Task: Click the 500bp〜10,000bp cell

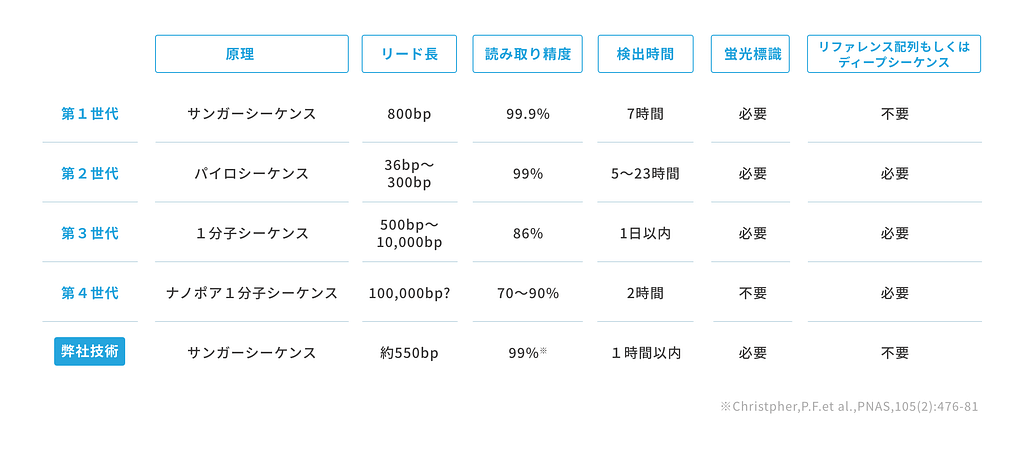Action: pos(409,233)
